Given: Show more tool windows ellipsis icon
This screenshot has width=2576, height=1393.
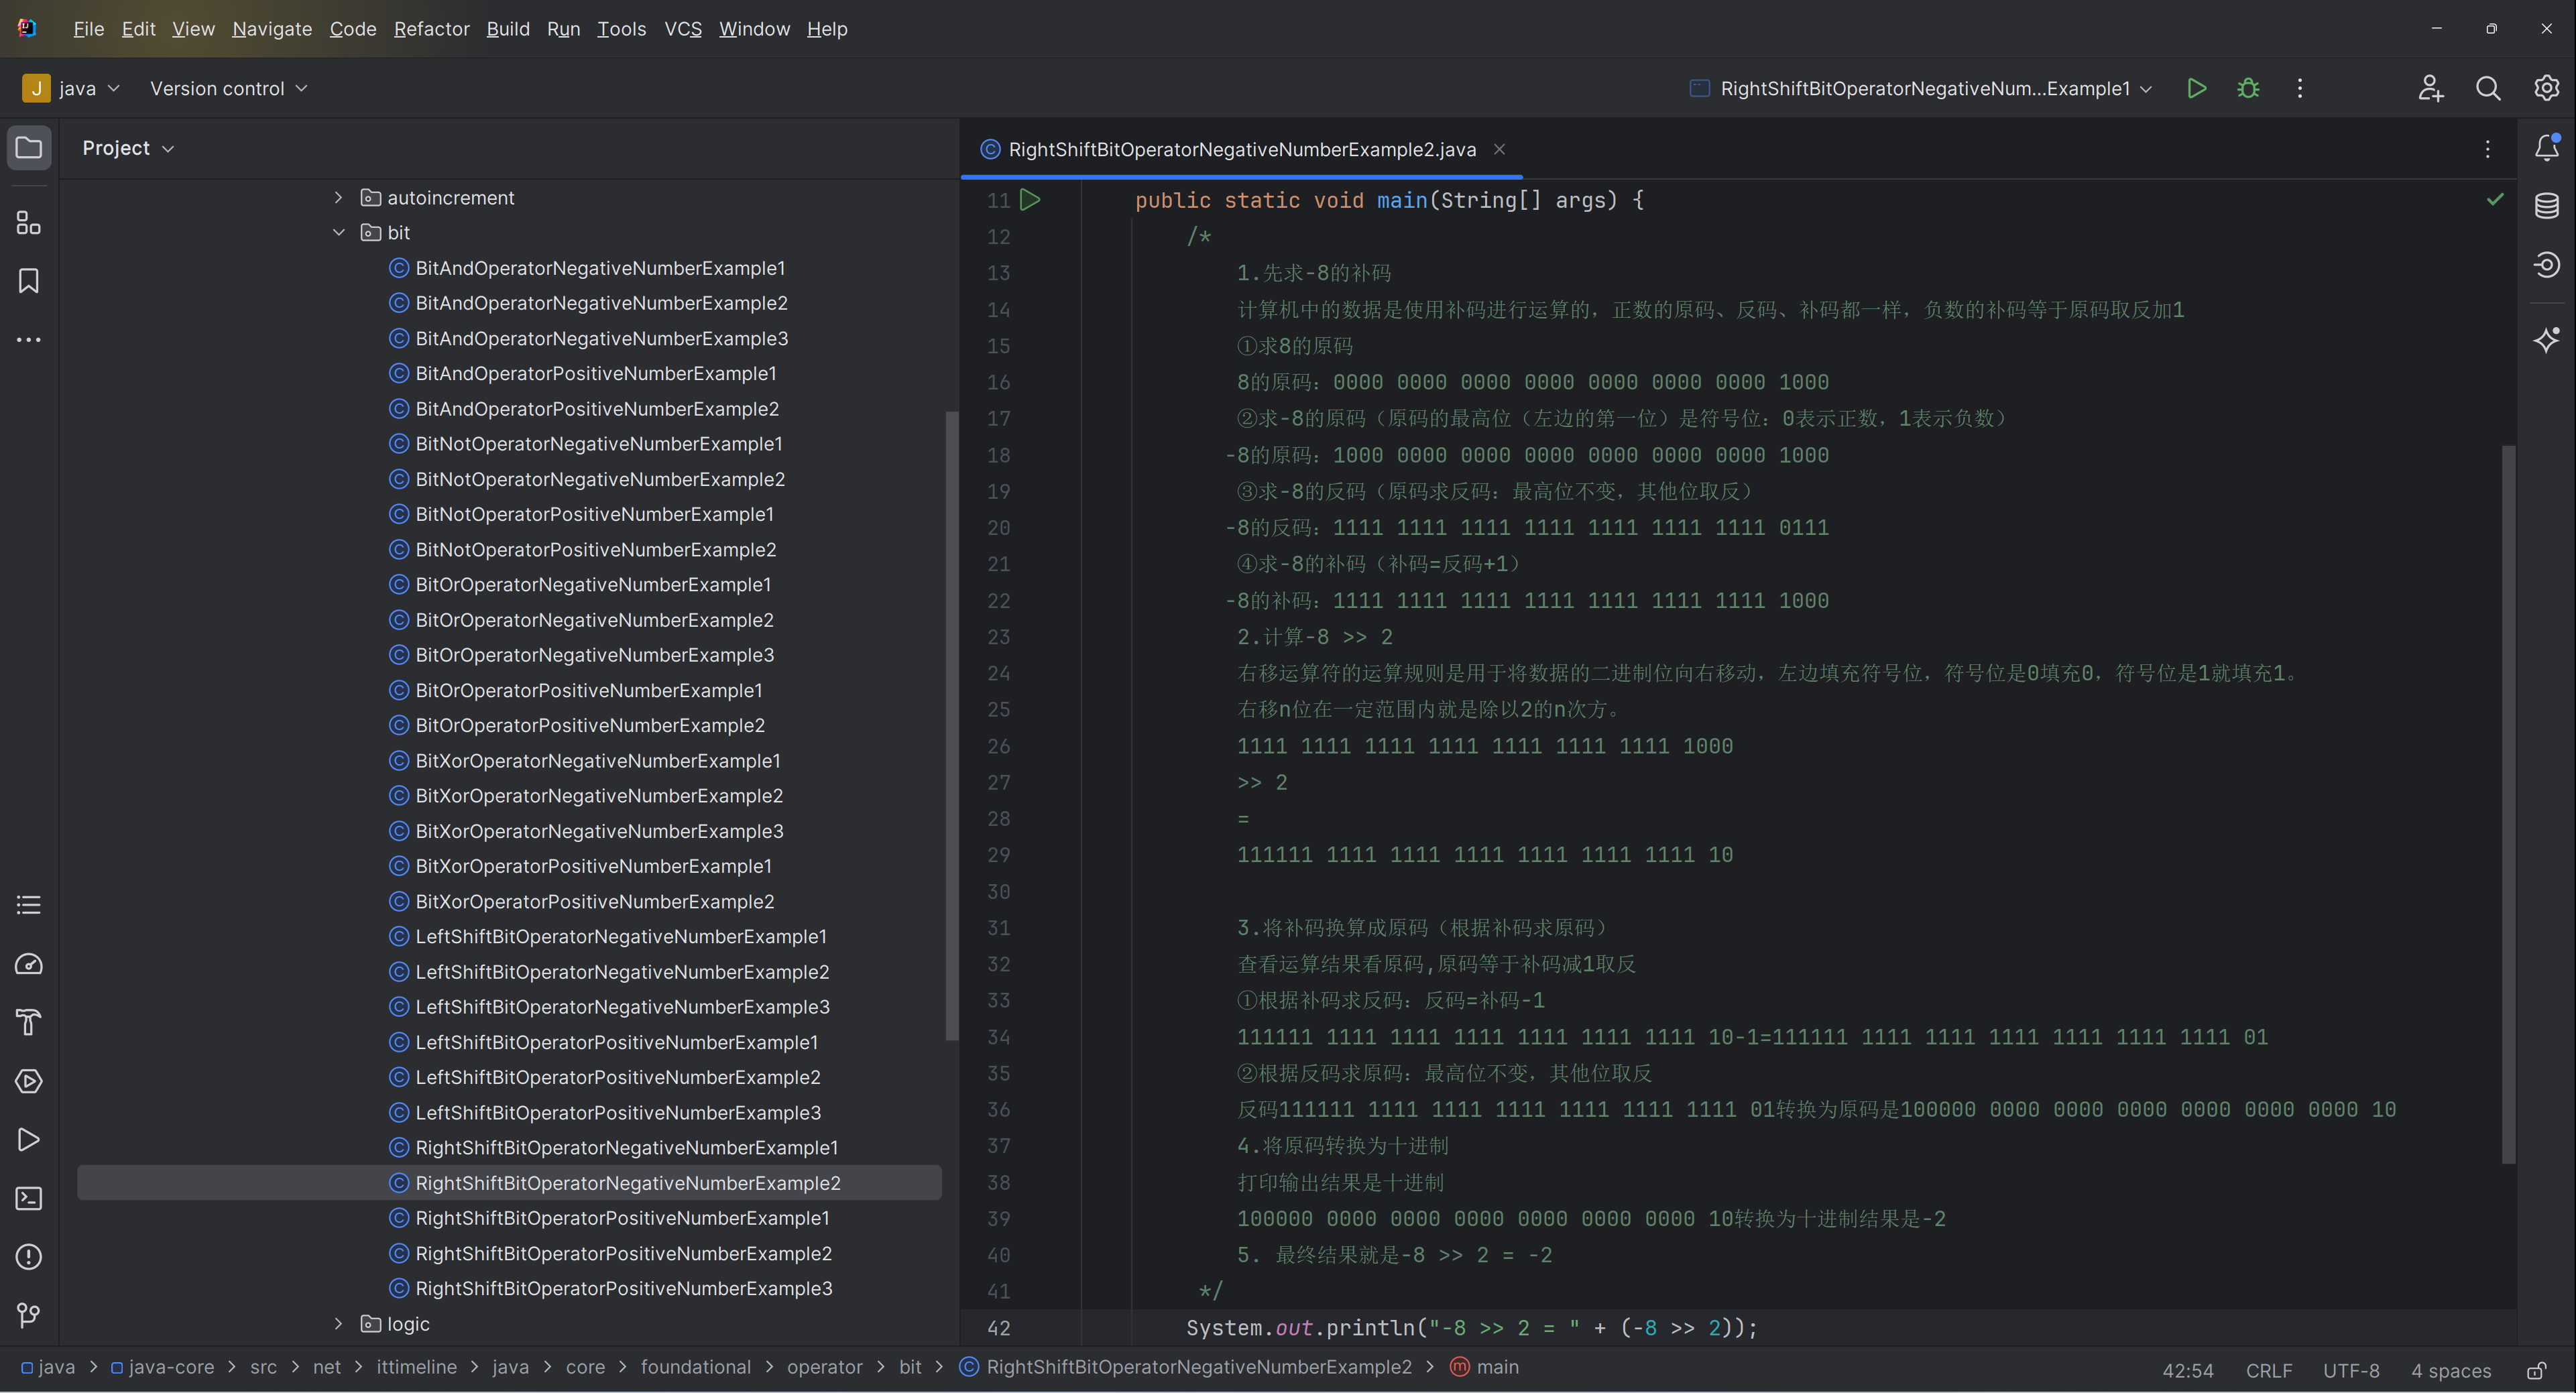Looking at the screenshot, I should point(29,340).
